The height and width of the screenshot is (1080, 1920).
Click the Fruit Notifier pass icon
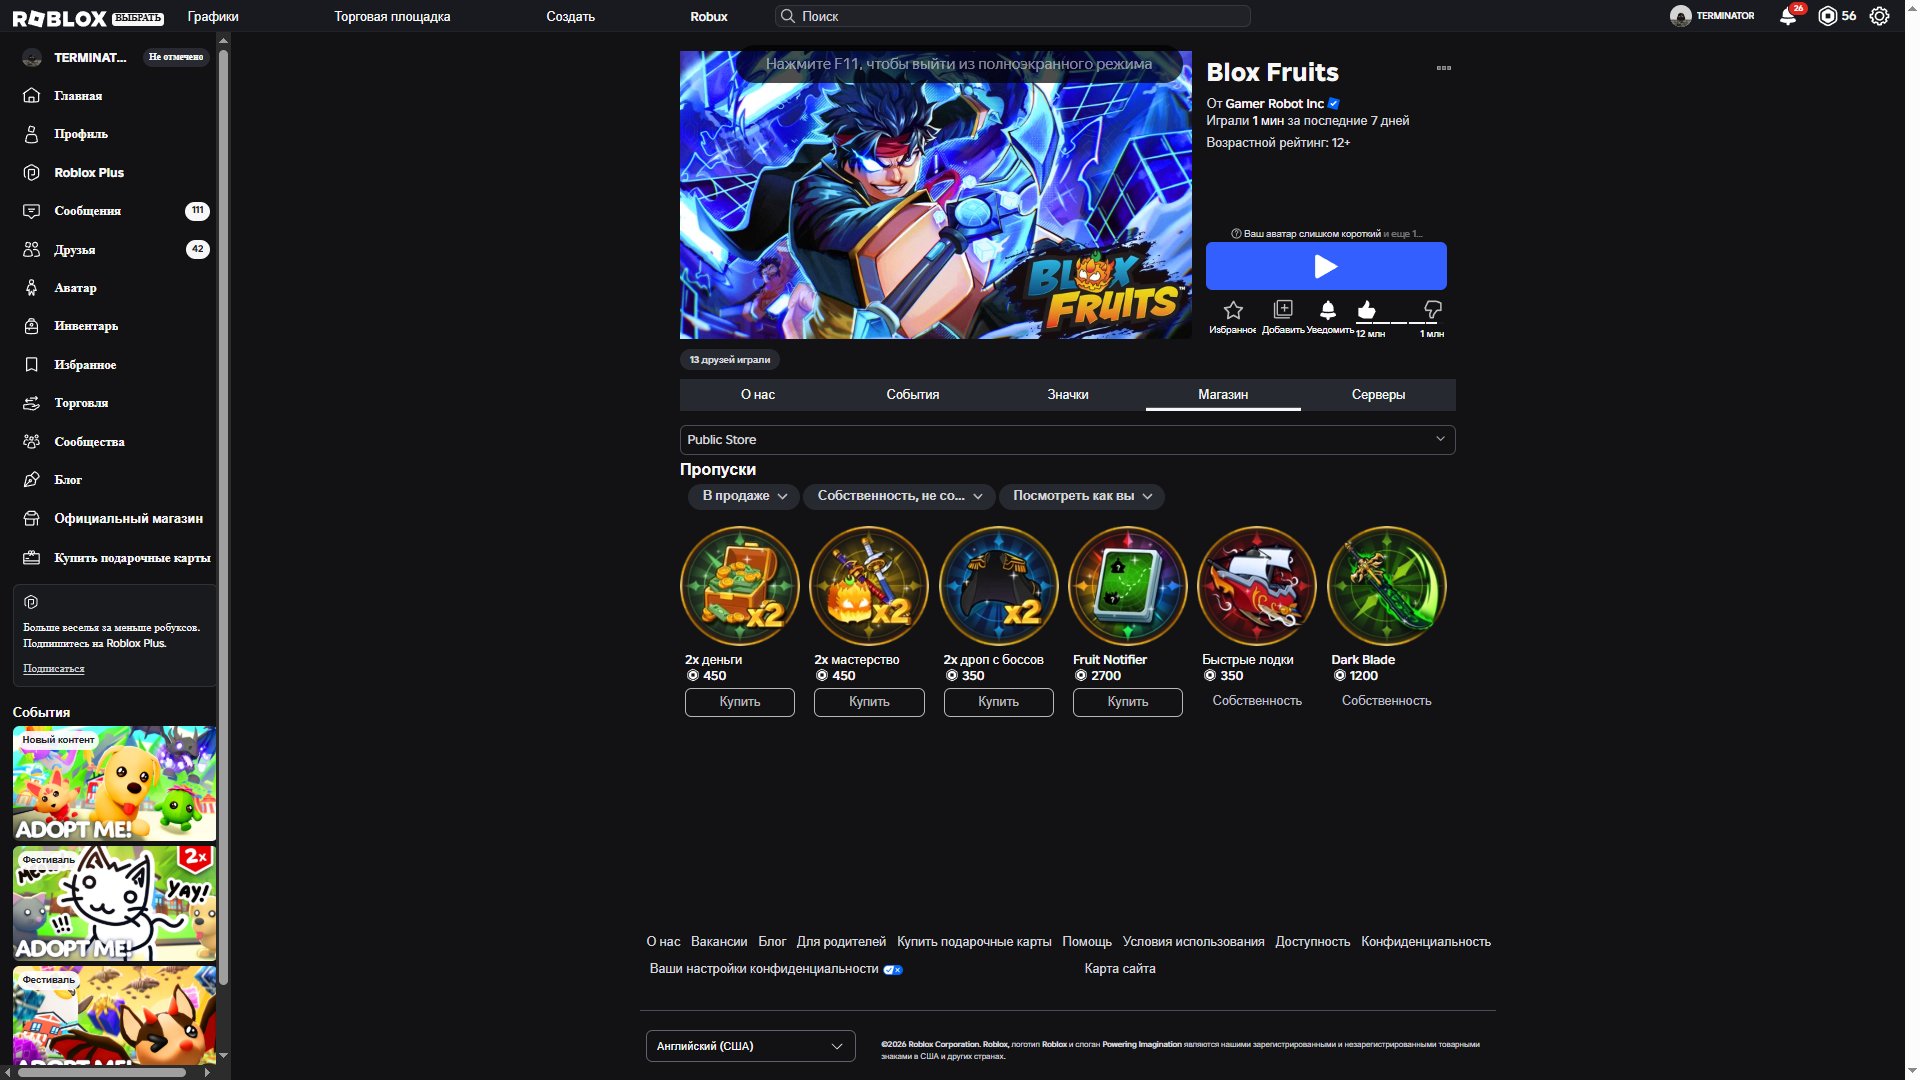(x=1127, y=586)
